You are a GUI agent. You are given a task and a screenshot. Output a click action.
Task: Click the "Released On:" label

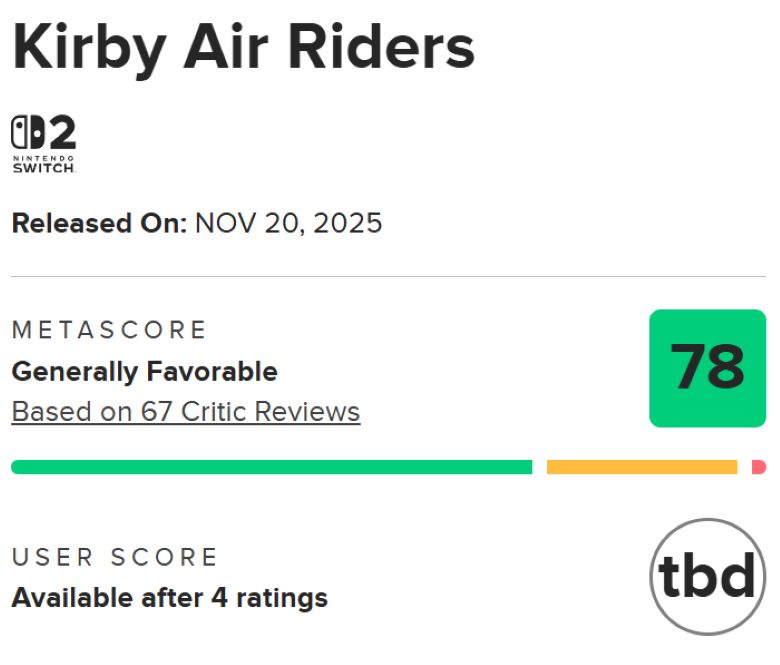point(98,222)
